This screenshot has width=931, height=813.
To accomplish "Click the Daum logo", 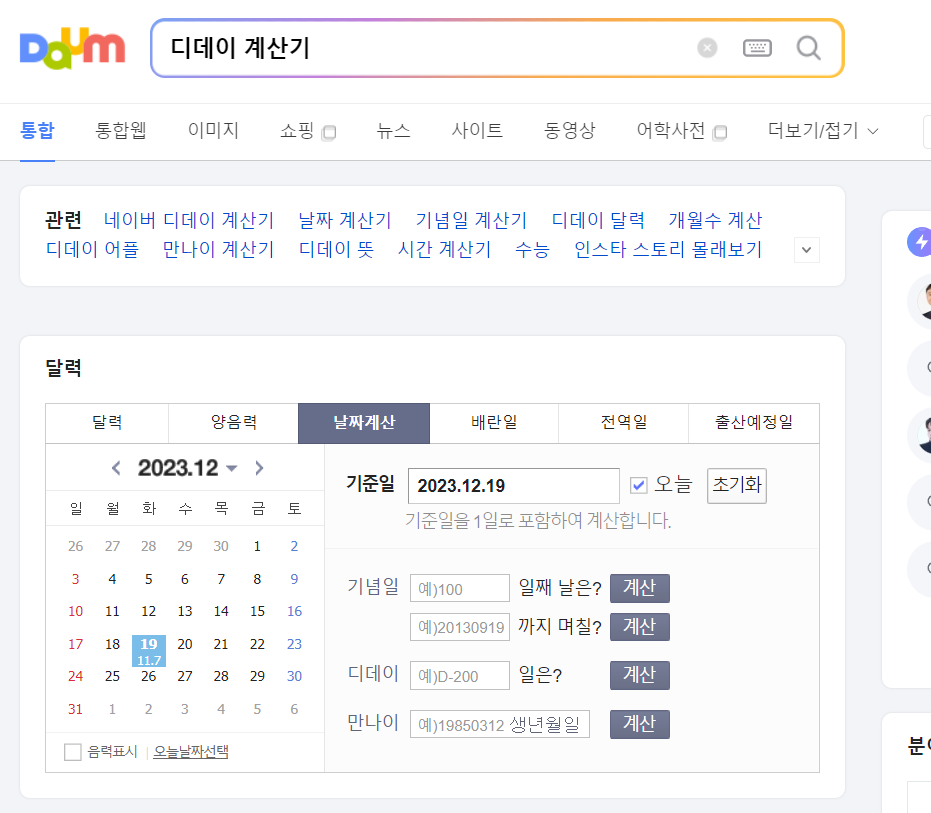I will click(x=72, y=48).
